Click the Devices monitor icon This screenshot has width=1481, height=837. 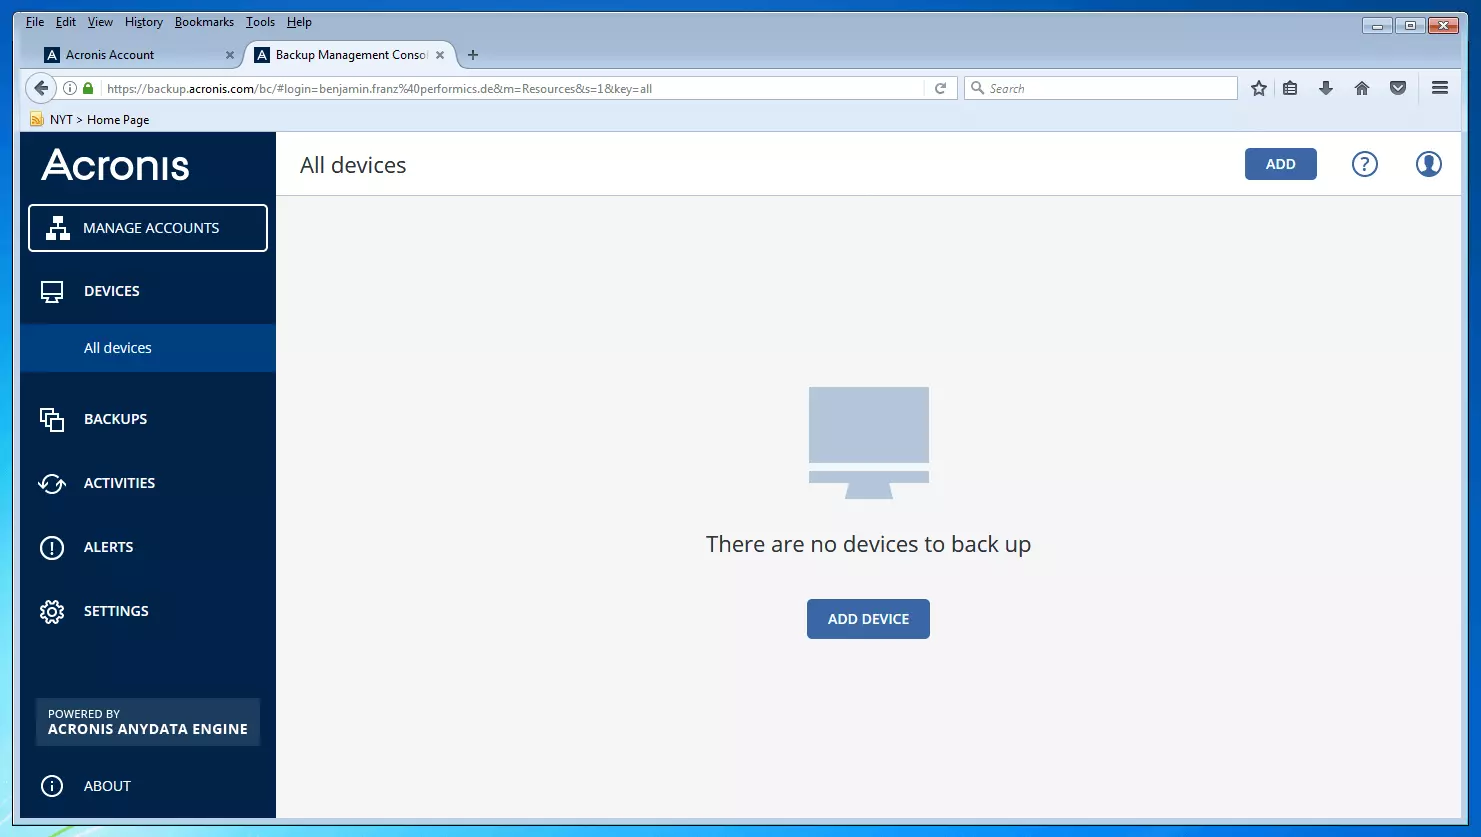(x=52, y=291)
